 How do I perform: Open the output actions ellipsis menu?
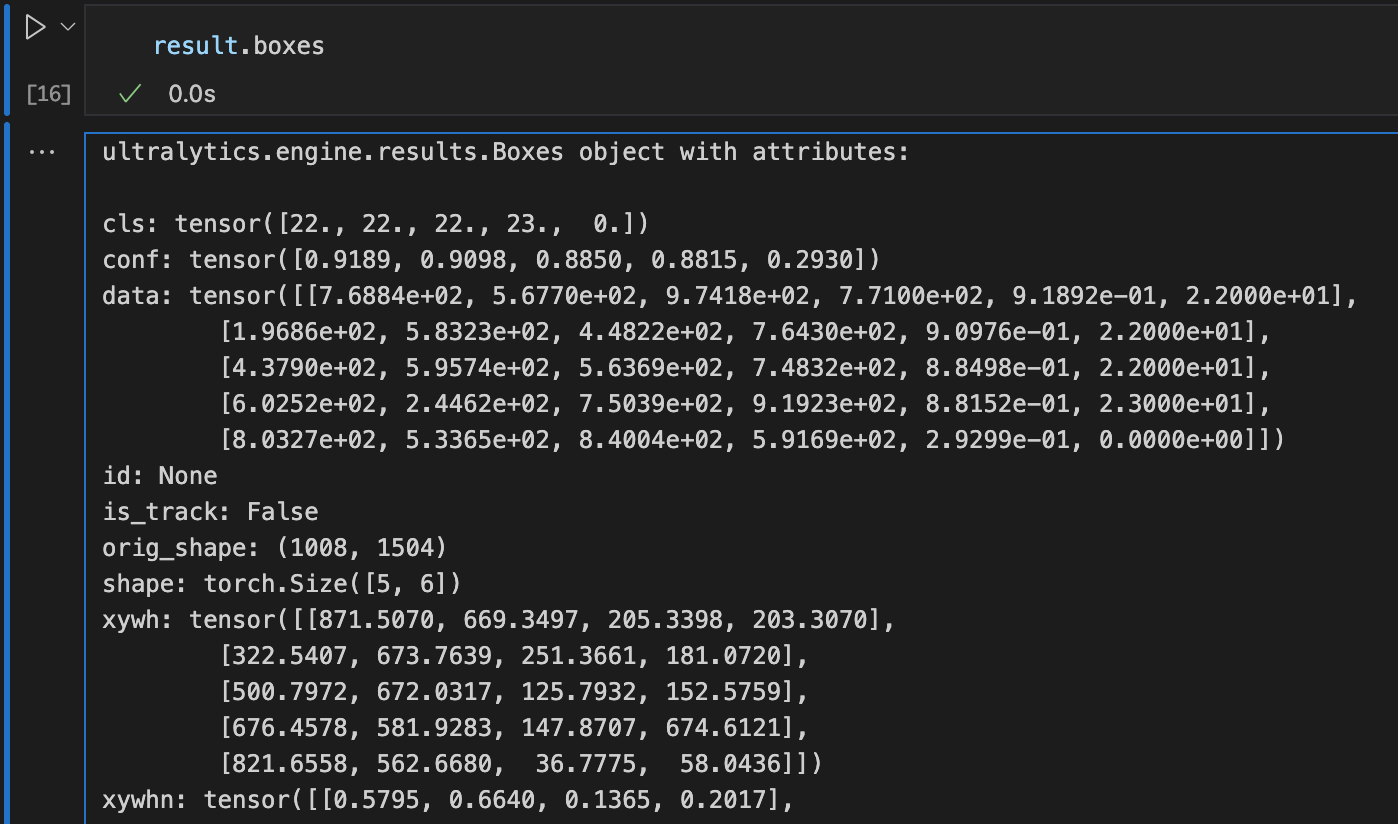point(43,152)
